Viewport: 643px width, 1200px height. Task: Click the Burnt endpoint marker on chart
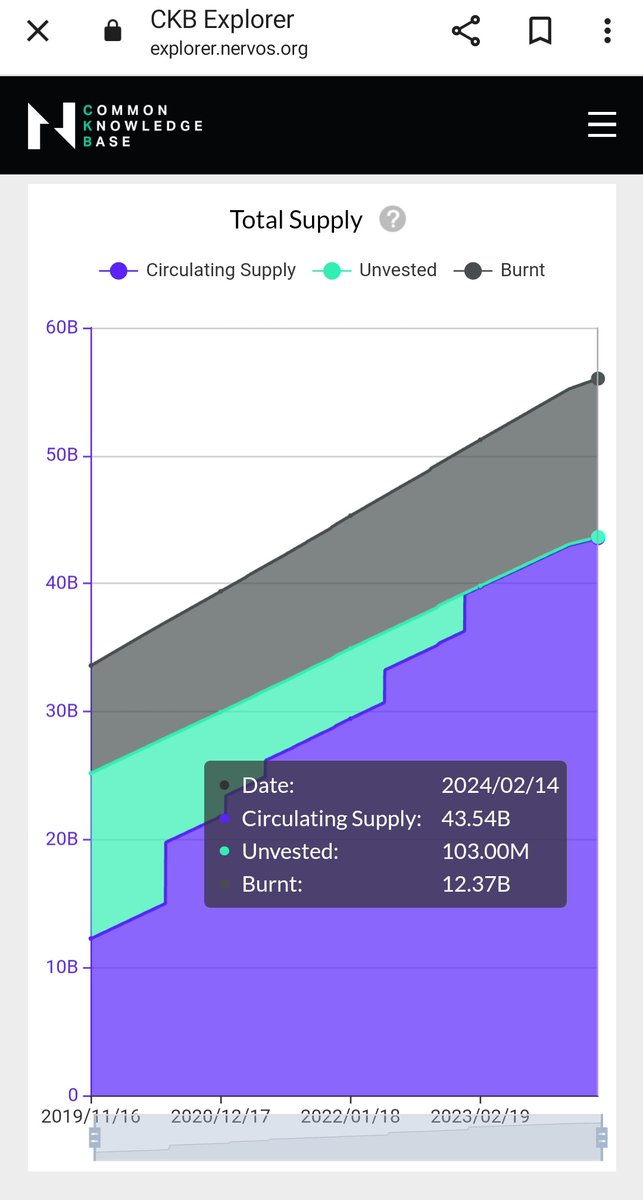coord(598,378)
